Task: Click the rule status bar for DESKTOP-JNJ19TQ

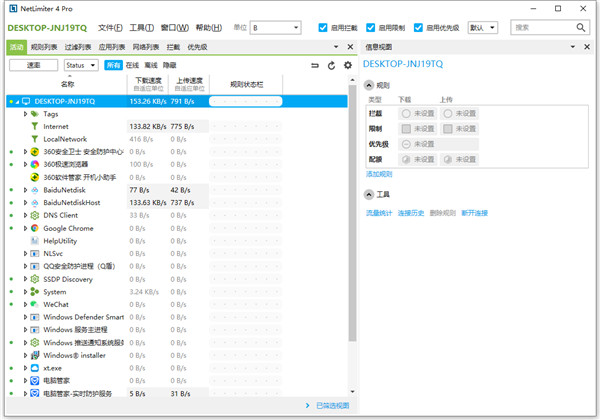Action: click(246, 101)
